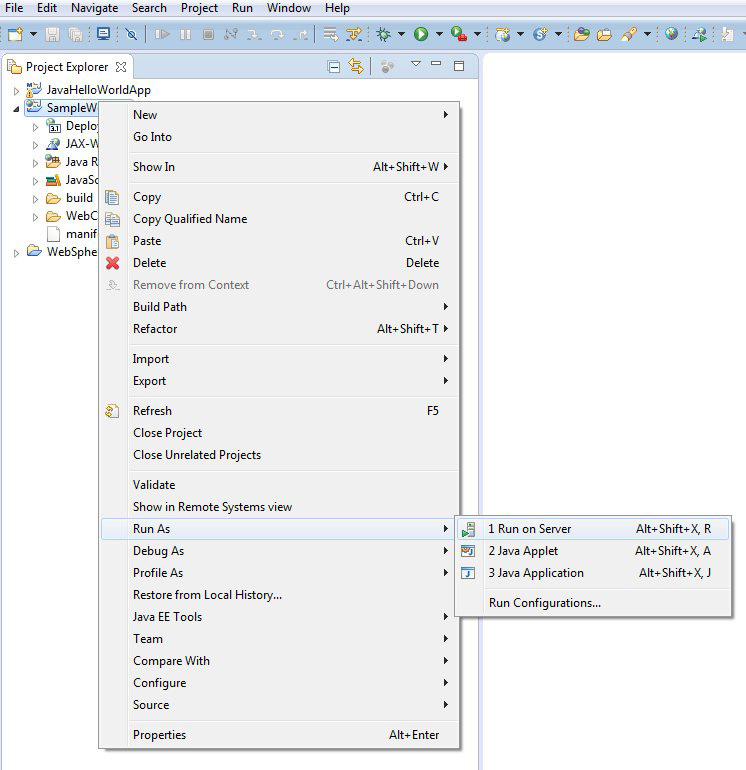
Task: Open the web browser globe icon
Action: click(x=671, y=34)
